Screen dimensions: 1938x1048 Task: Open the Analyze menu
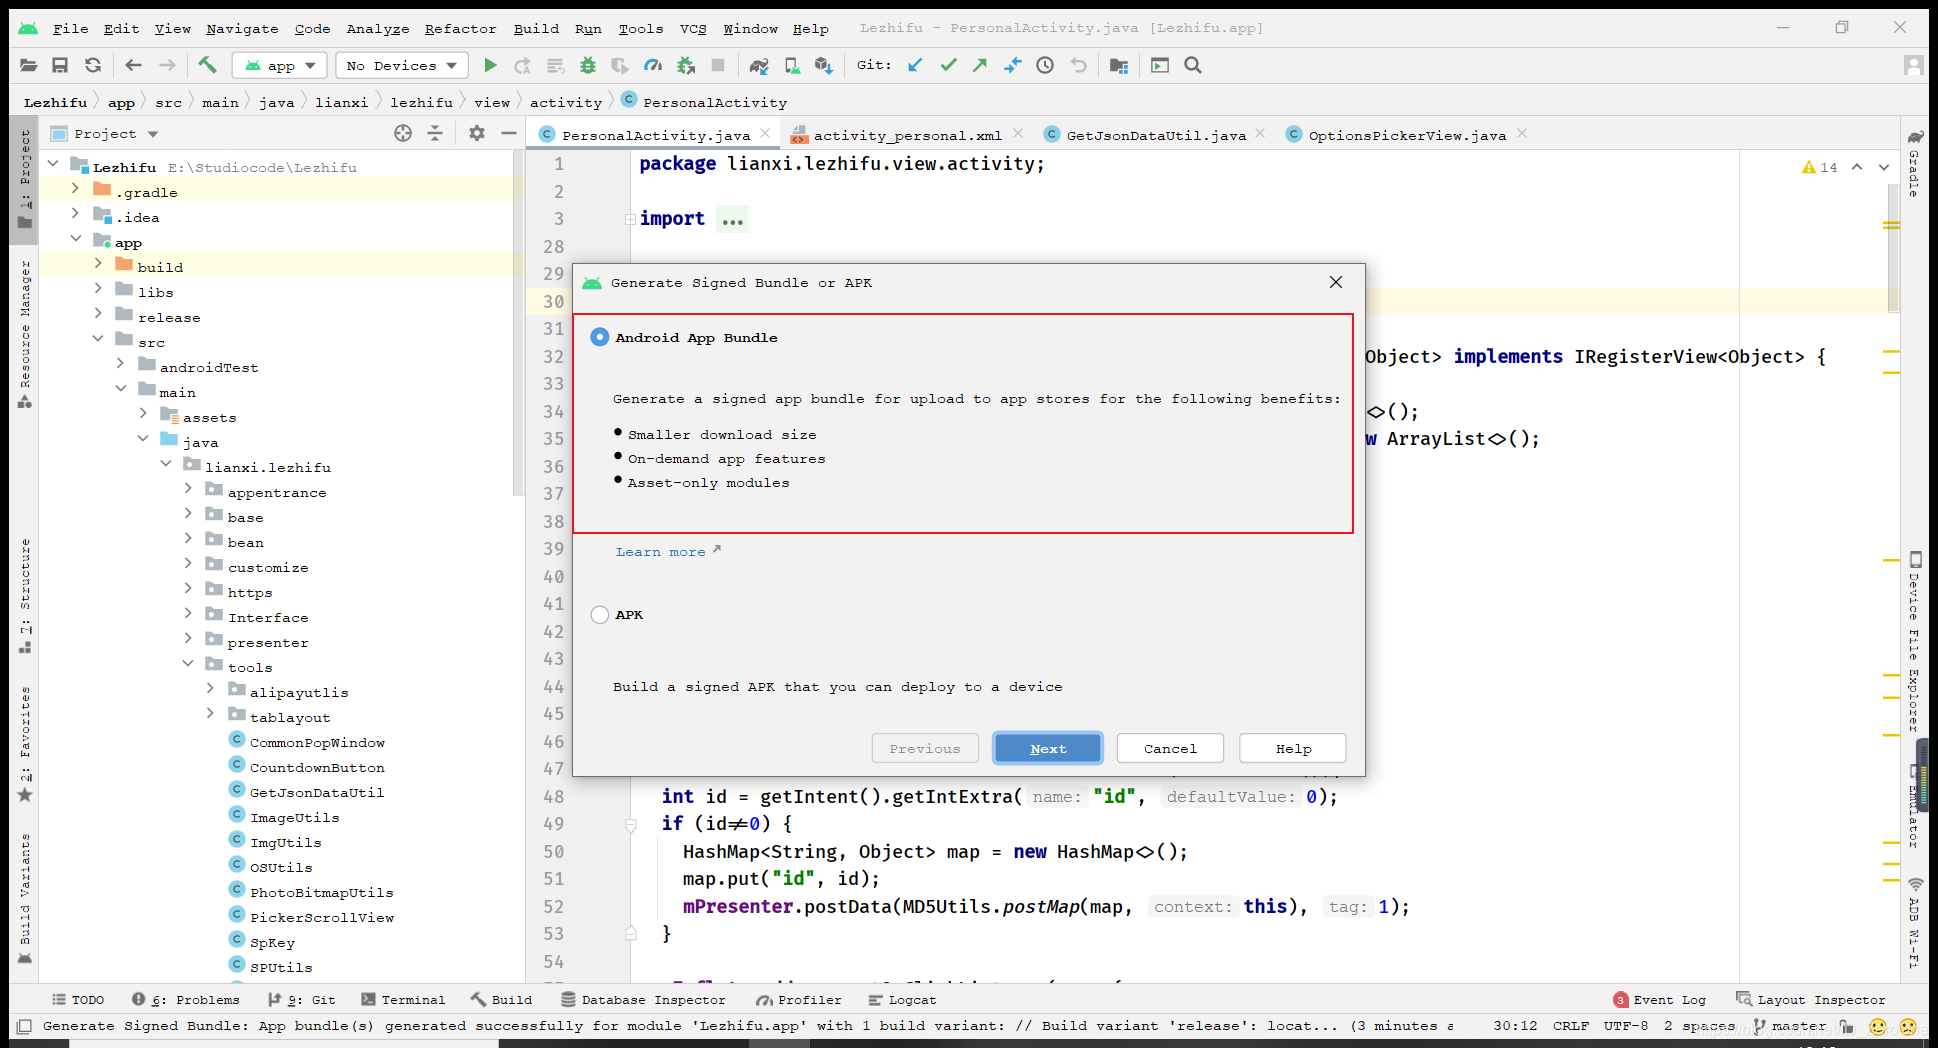coord(377,29)
